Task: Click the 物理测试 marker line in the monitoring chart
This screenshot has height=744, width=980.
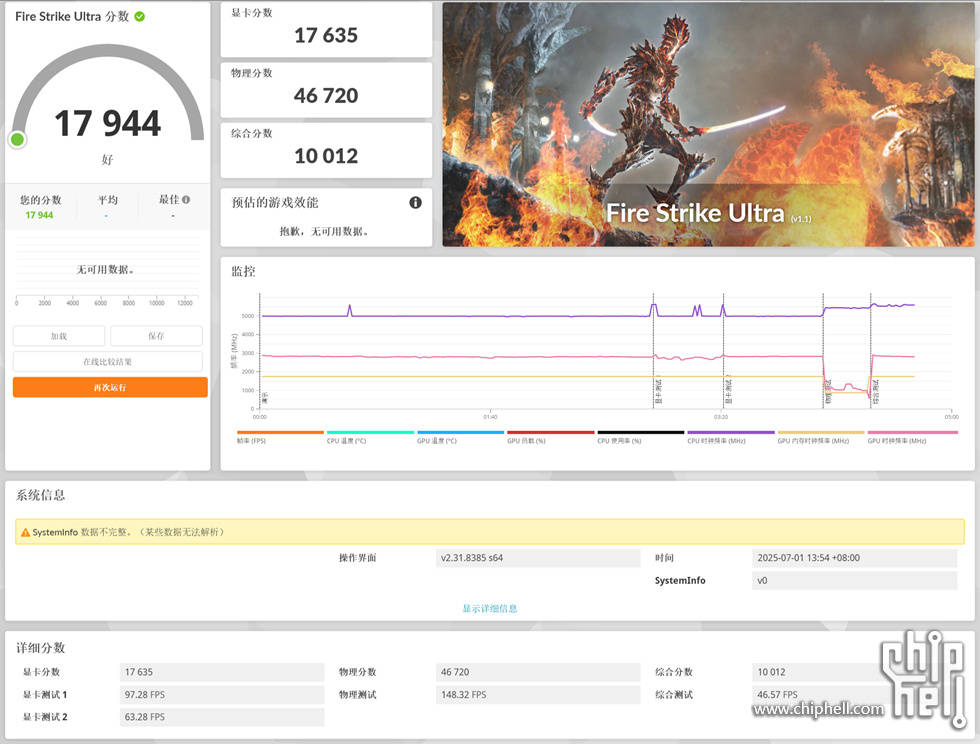Action: [823, 351]
